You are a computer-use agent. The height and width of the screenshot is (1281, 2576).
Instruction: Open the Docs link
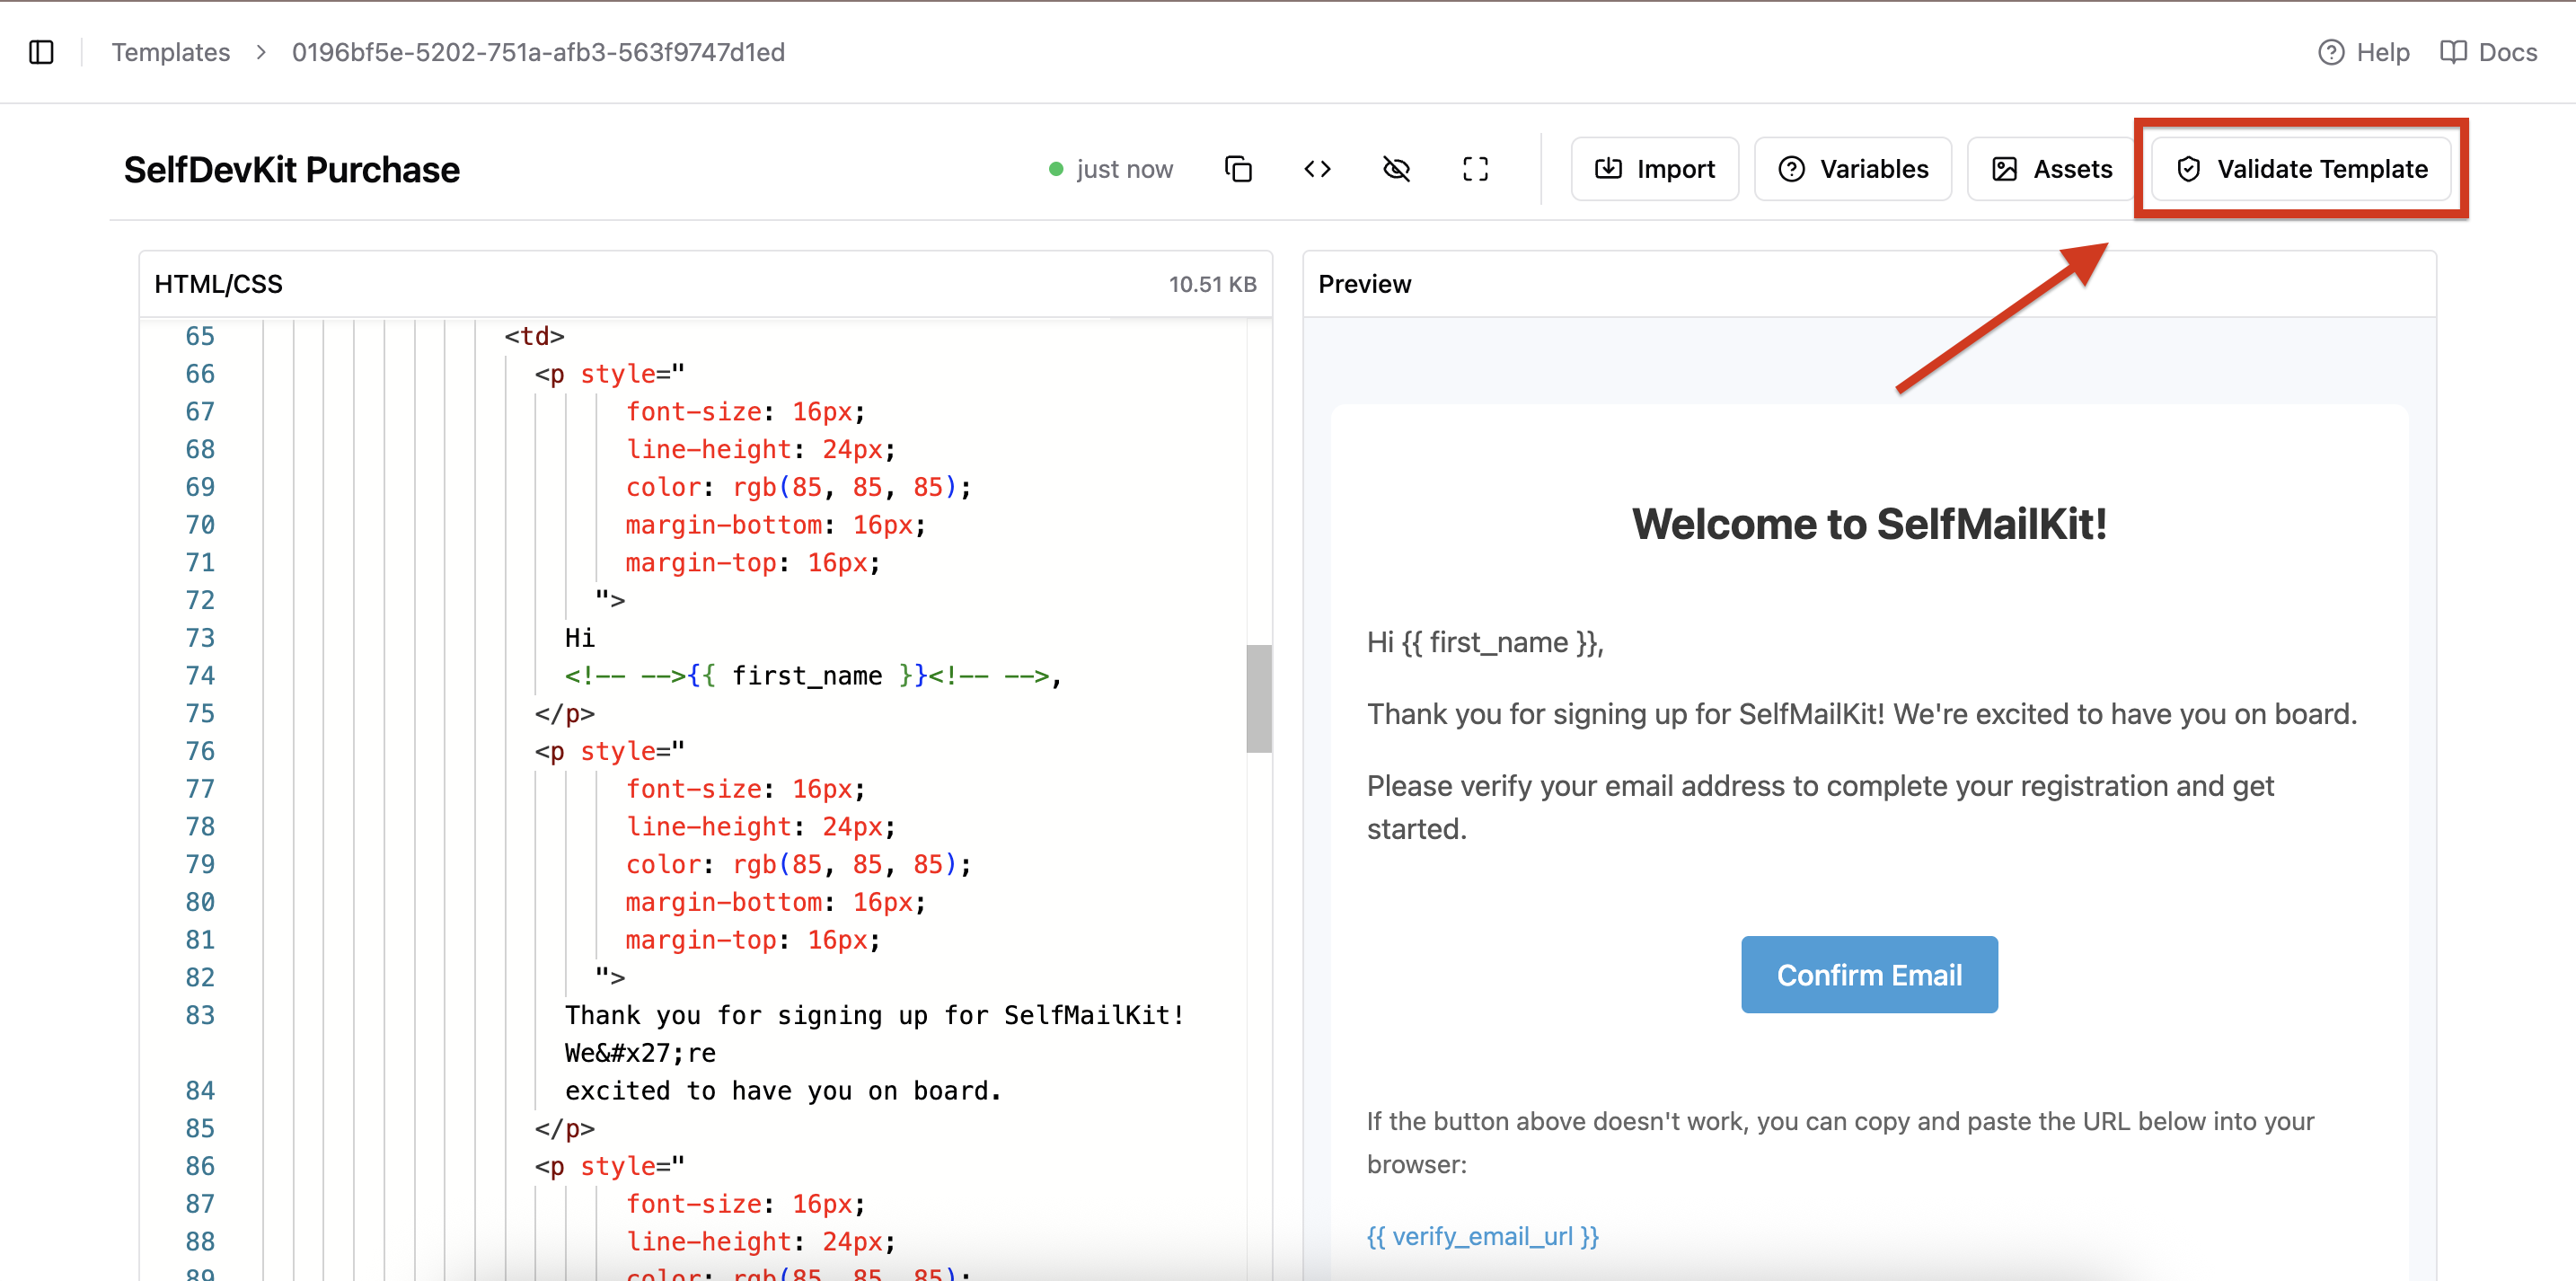pyautogui.click(x=2488, y=52)
